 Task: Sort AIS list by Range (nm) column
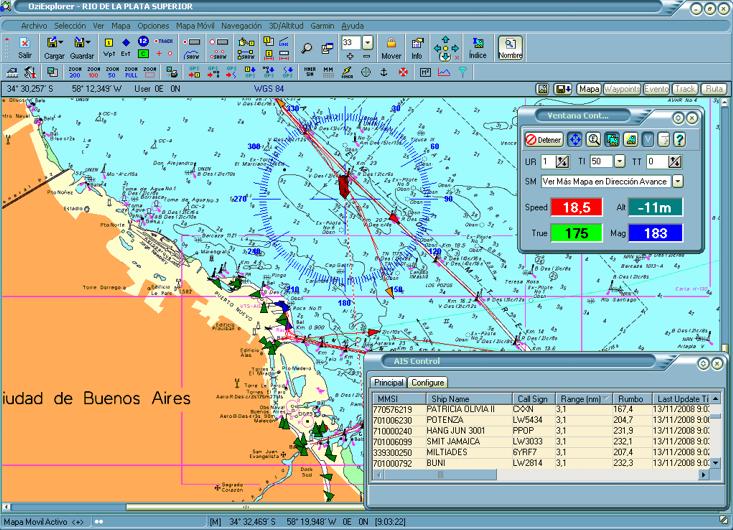tap(583, 399)
